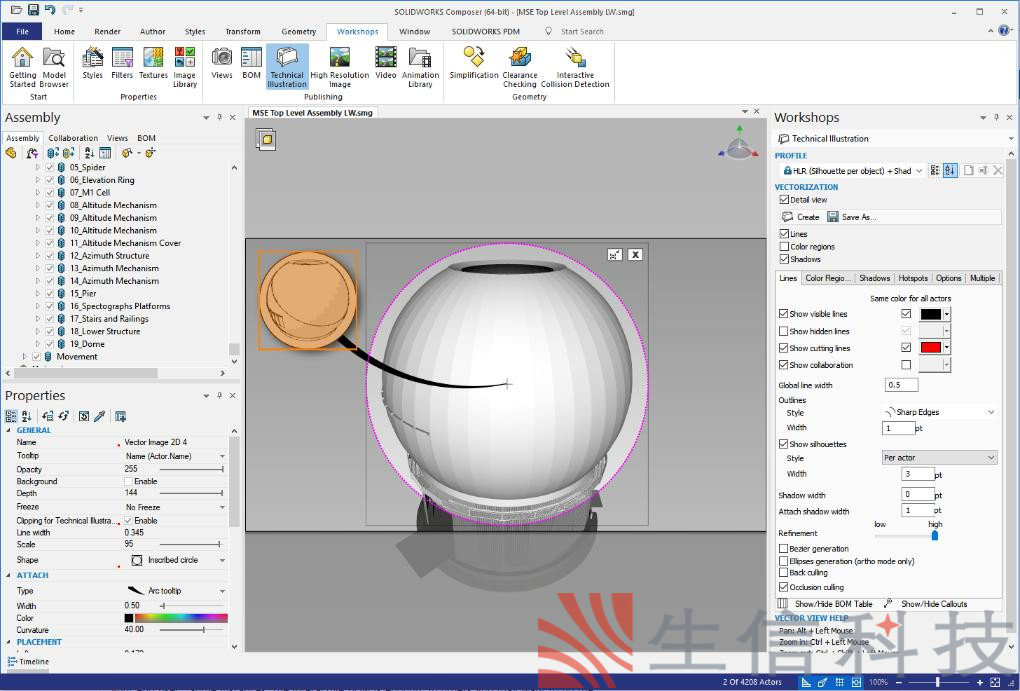
Task: Click the camera view mode icon in the viewport corner
Action: [265, 139]
